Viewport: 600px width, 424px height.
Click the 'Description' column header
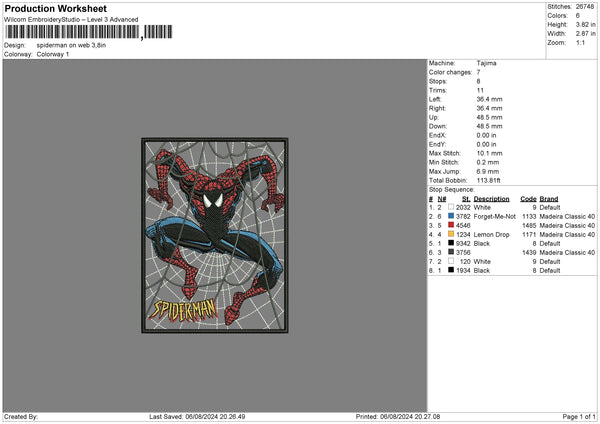click(491, 199)
